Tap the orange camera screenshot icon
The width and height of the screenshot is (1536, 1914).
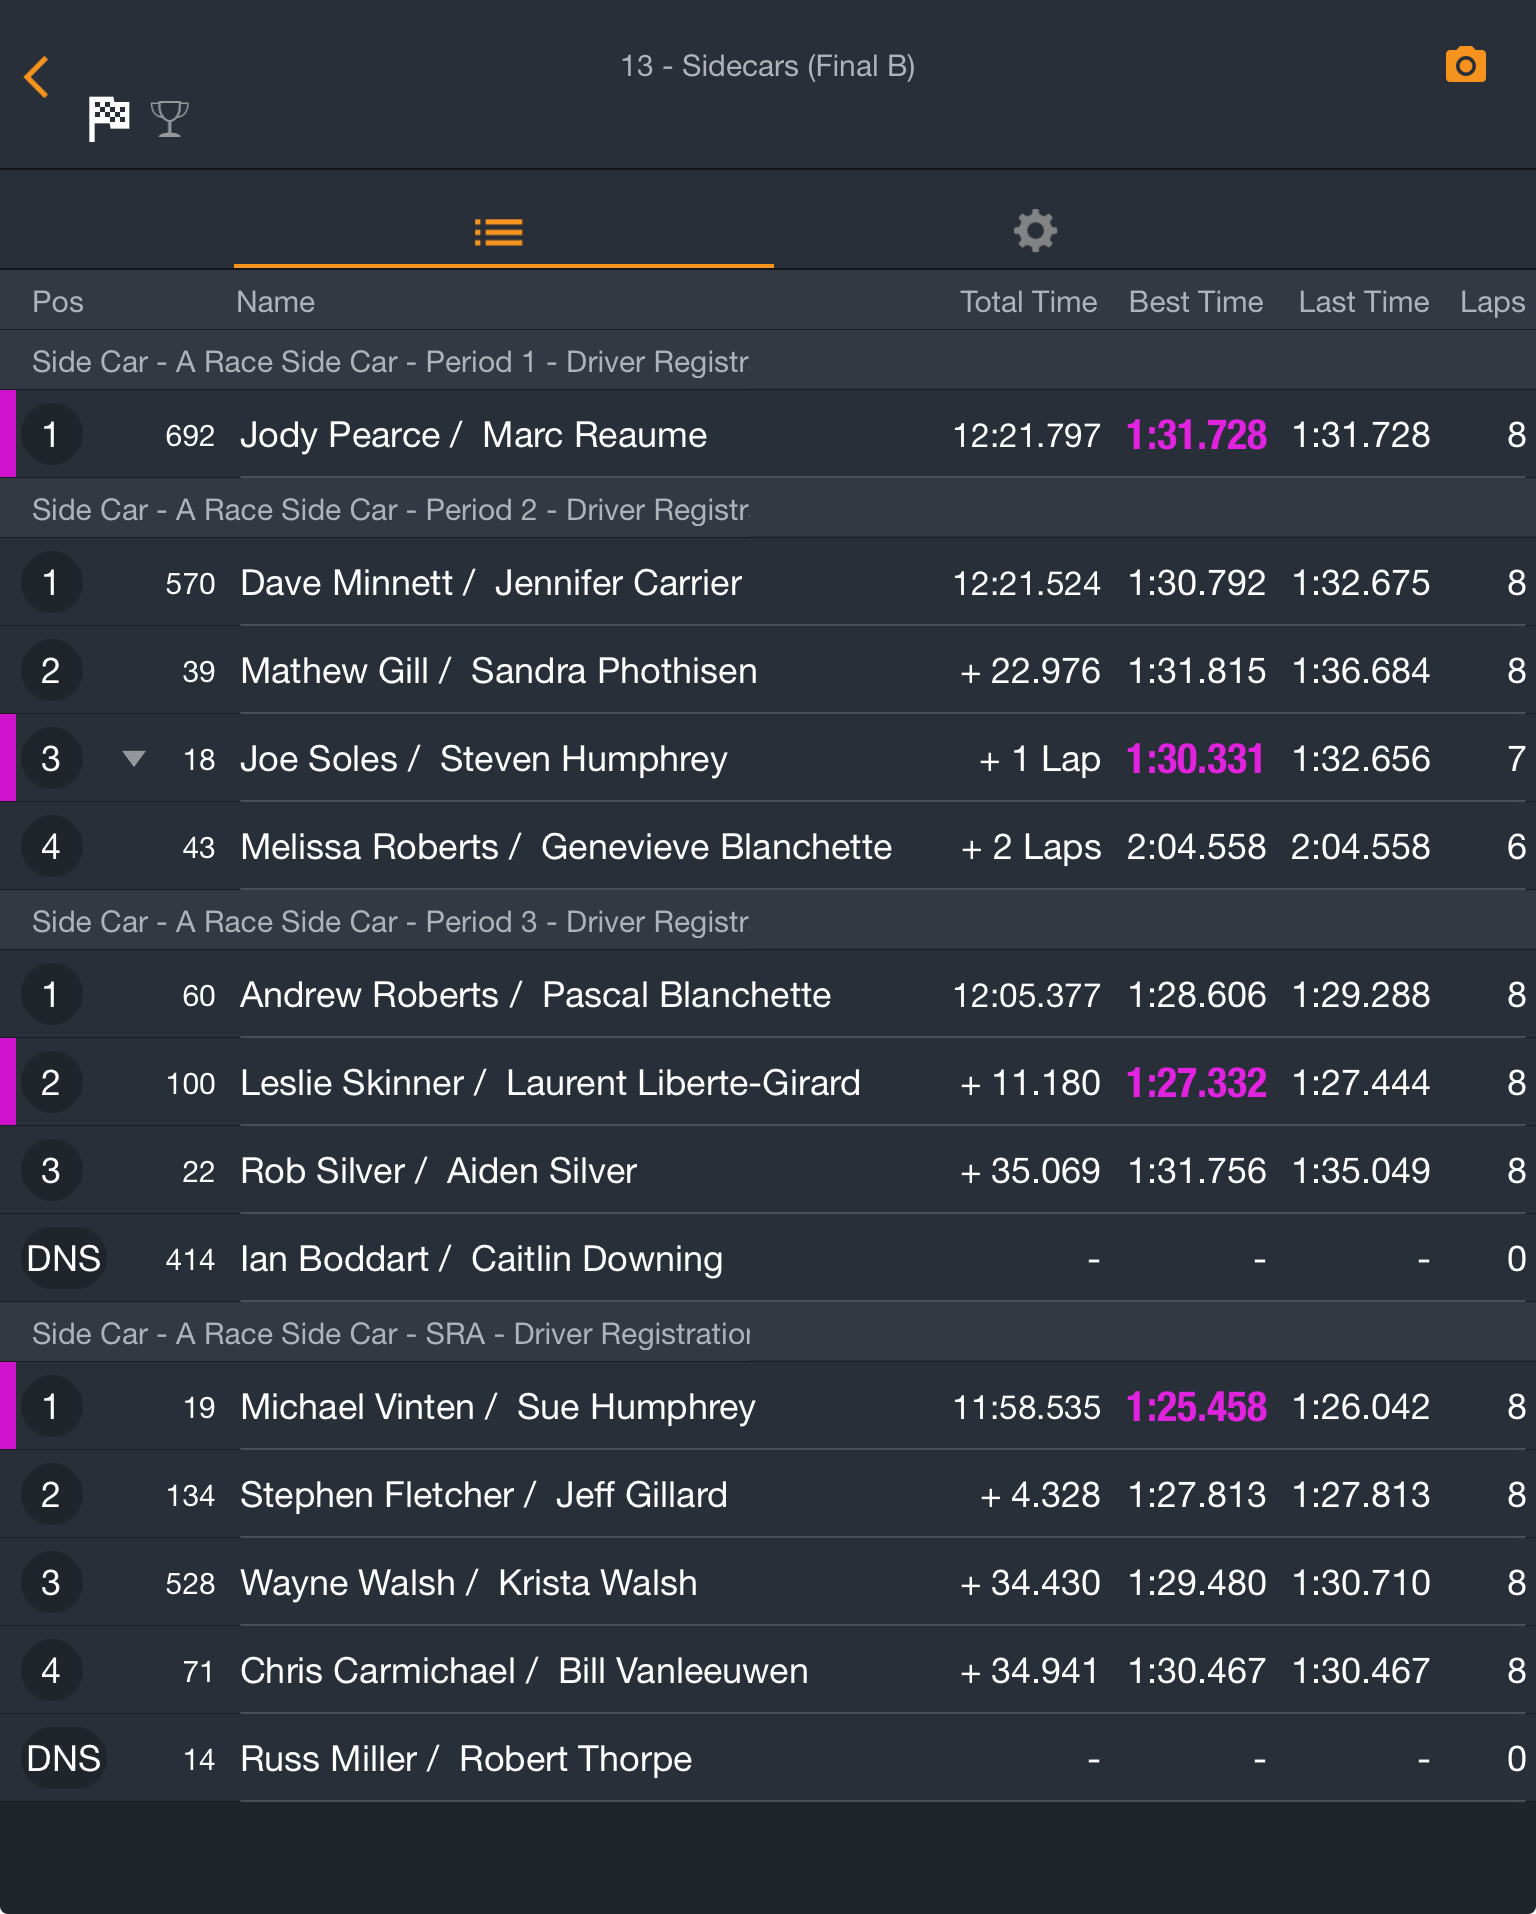click(x=1465, y=66)
